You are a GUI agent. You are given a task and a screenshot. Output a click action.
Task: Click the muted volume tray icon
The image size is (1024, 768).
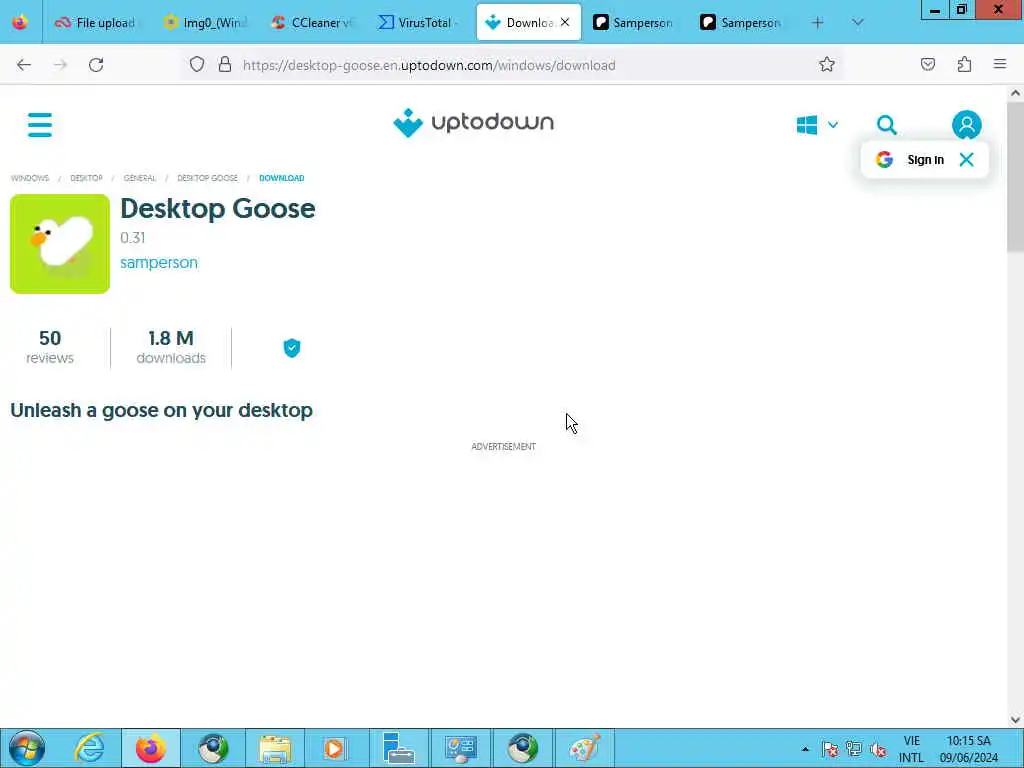pos(878,750)
